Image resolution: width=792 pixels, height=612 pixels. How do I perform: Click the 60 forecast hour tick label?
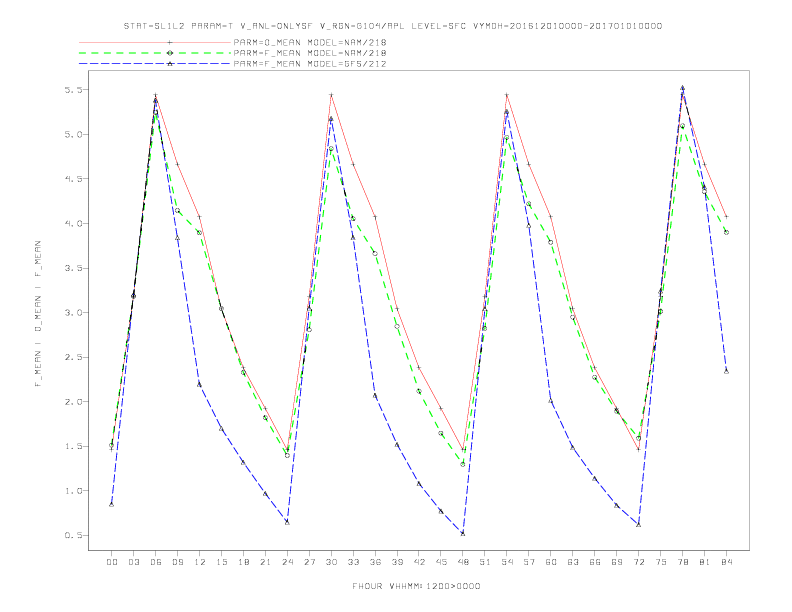pyautogui.click(x=551, y=562)
